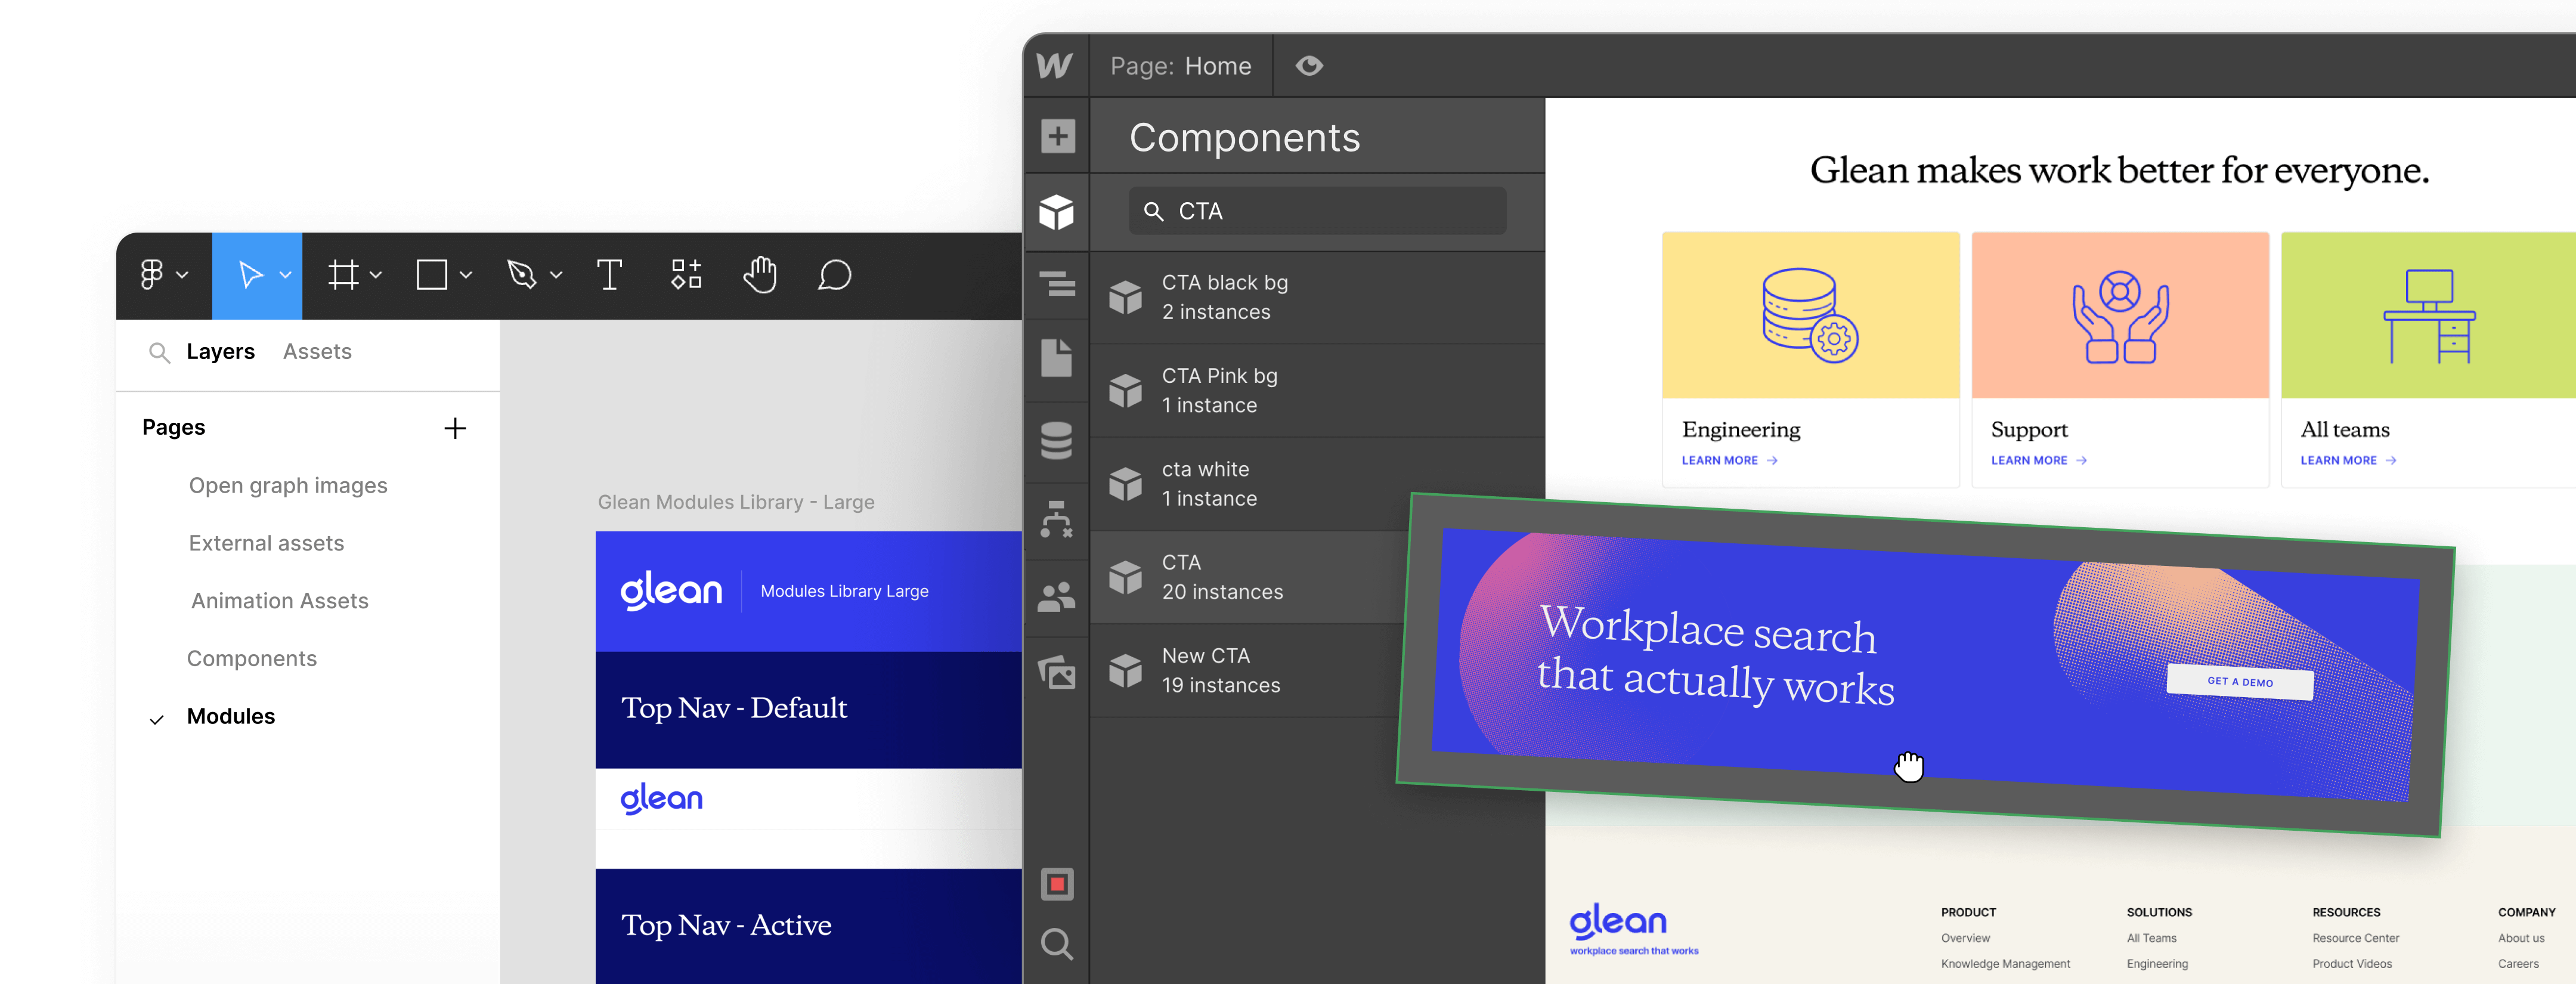Open the Comment tool

[835, 275]
